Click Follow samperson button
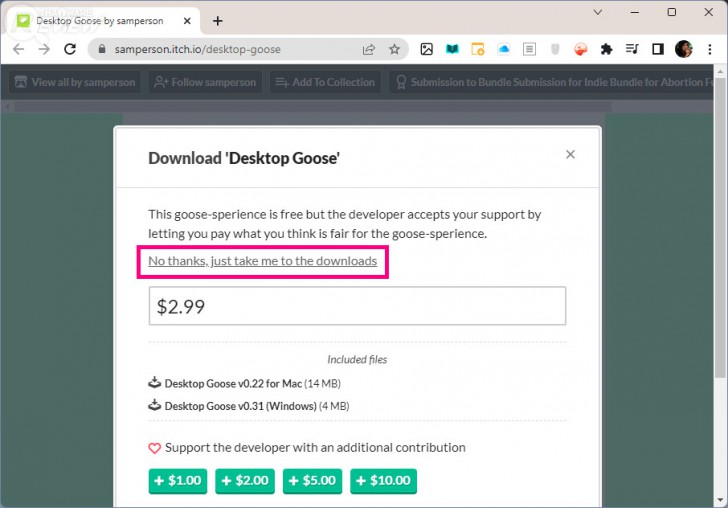The height and width of the screenshot is (508, 728). (205, 82)
